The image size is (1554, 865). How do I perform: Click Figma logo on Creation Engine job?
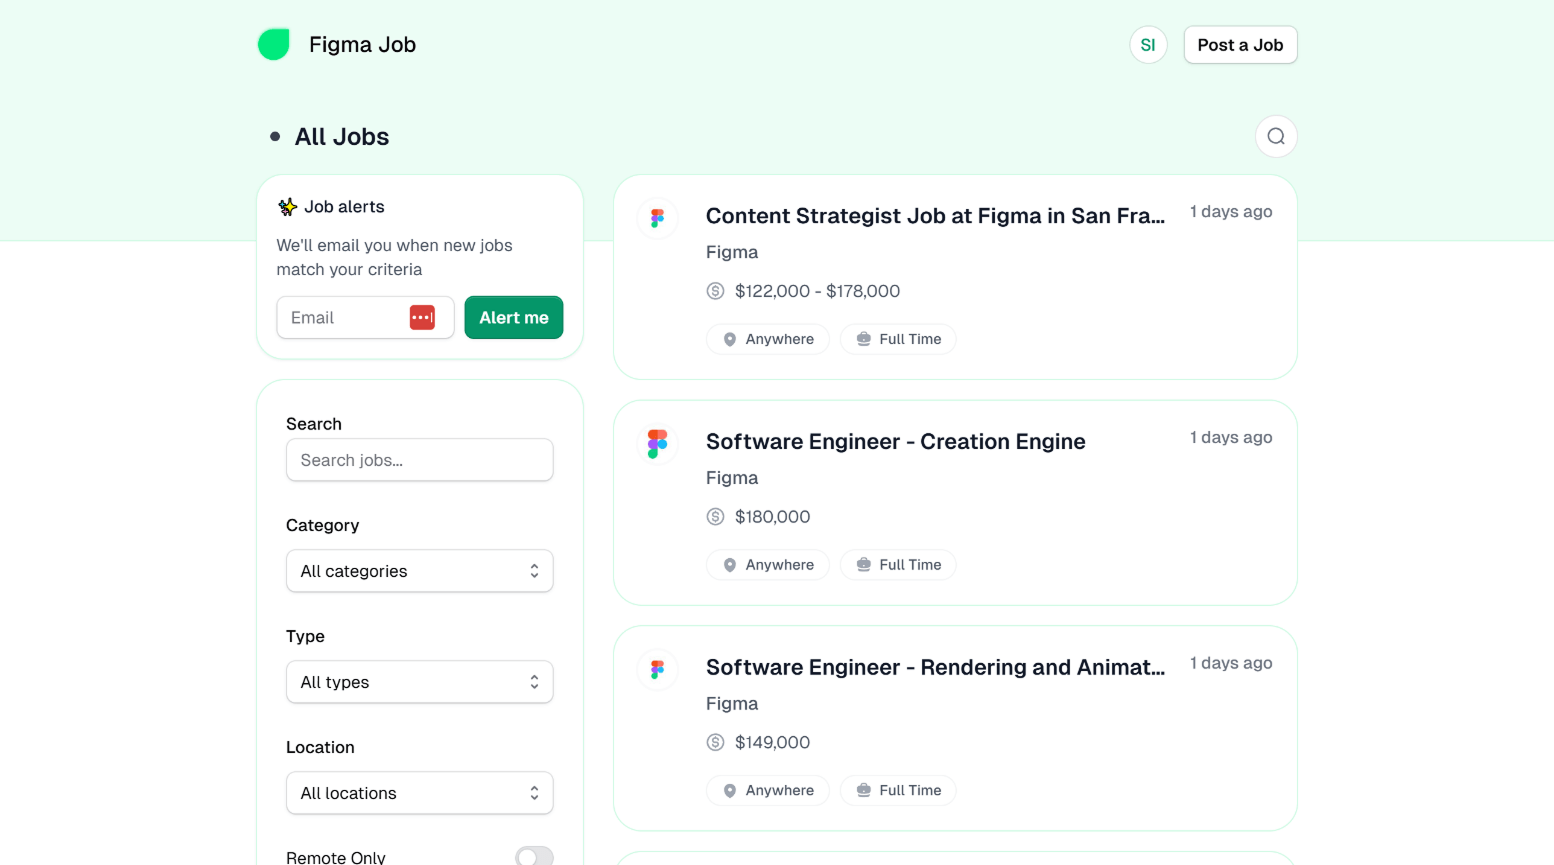[657, 443]
